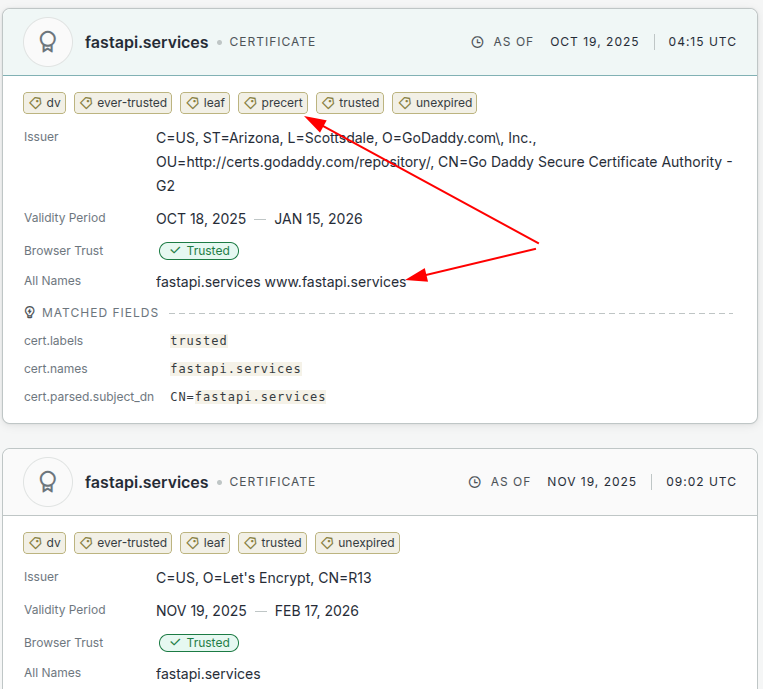Click the trusted tag on the Let's Encrypt certificate
Screen dimensions: 763x689
272,543
